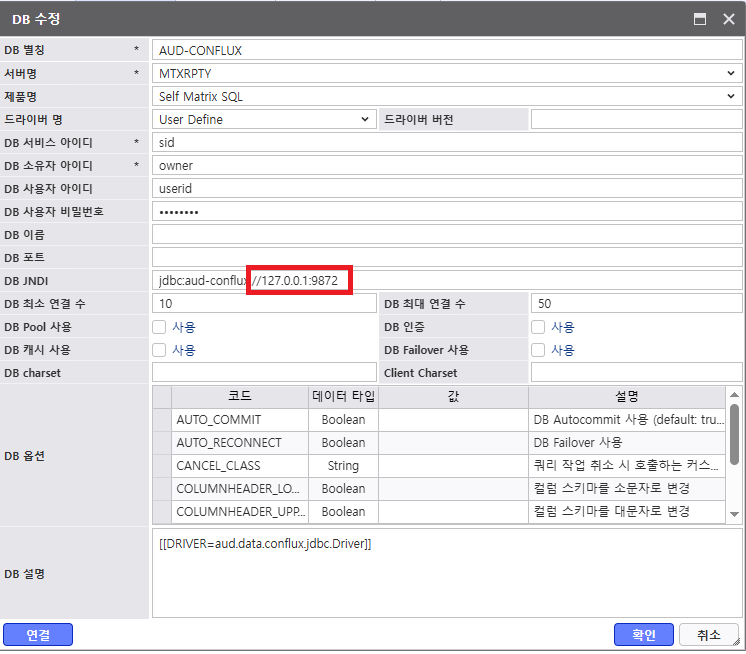Expand the 제품명 dropdown list
Image resolution: width=746 pixels, height=654 pixels.
pos(447,96)
